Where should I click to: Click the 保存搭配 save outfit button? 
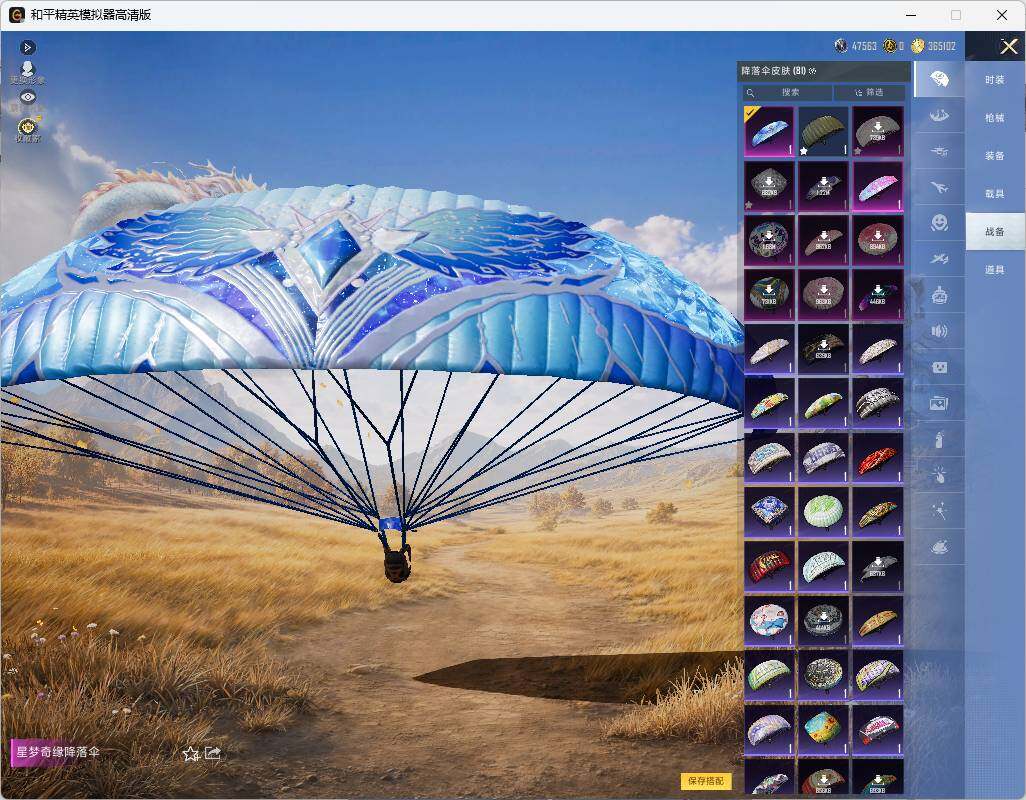706,780
